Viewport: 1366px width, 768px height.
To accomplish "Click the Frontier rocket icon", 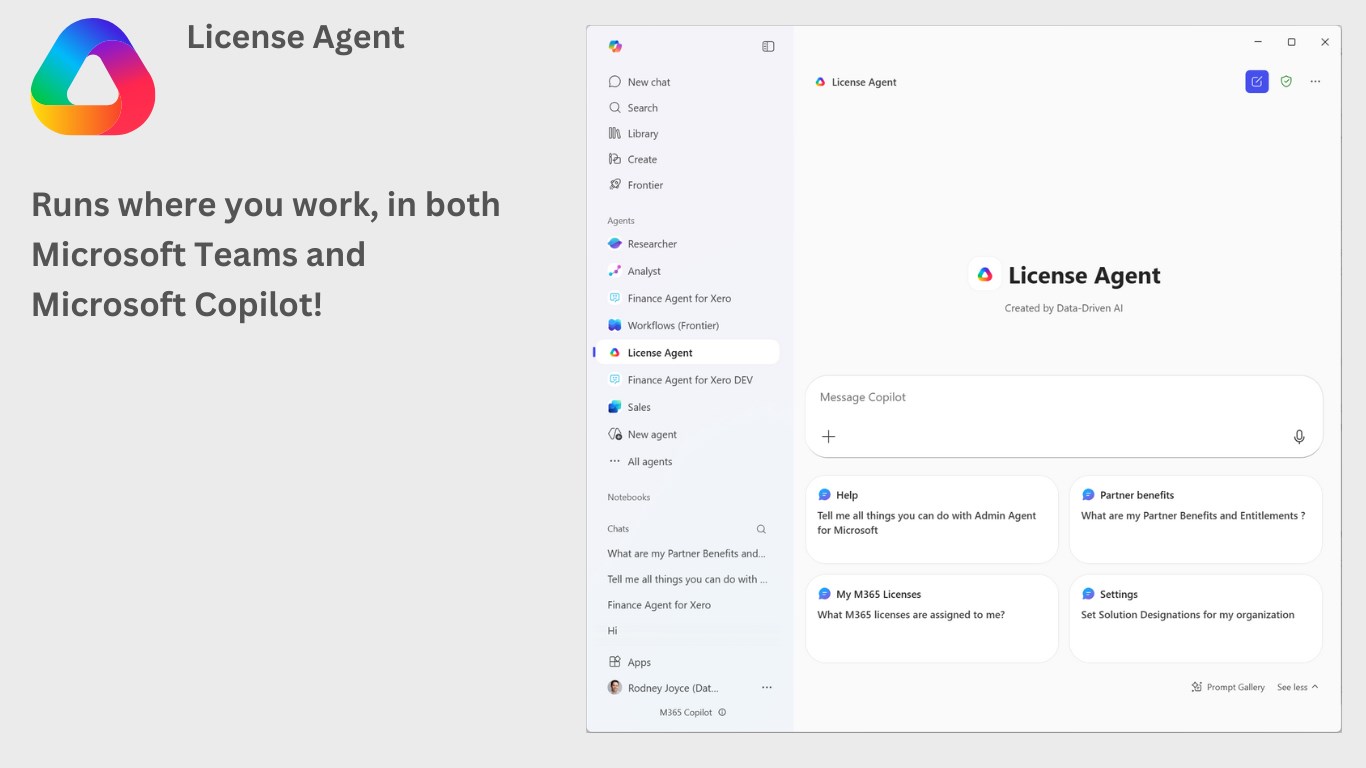I will click(x=615, y=185).
